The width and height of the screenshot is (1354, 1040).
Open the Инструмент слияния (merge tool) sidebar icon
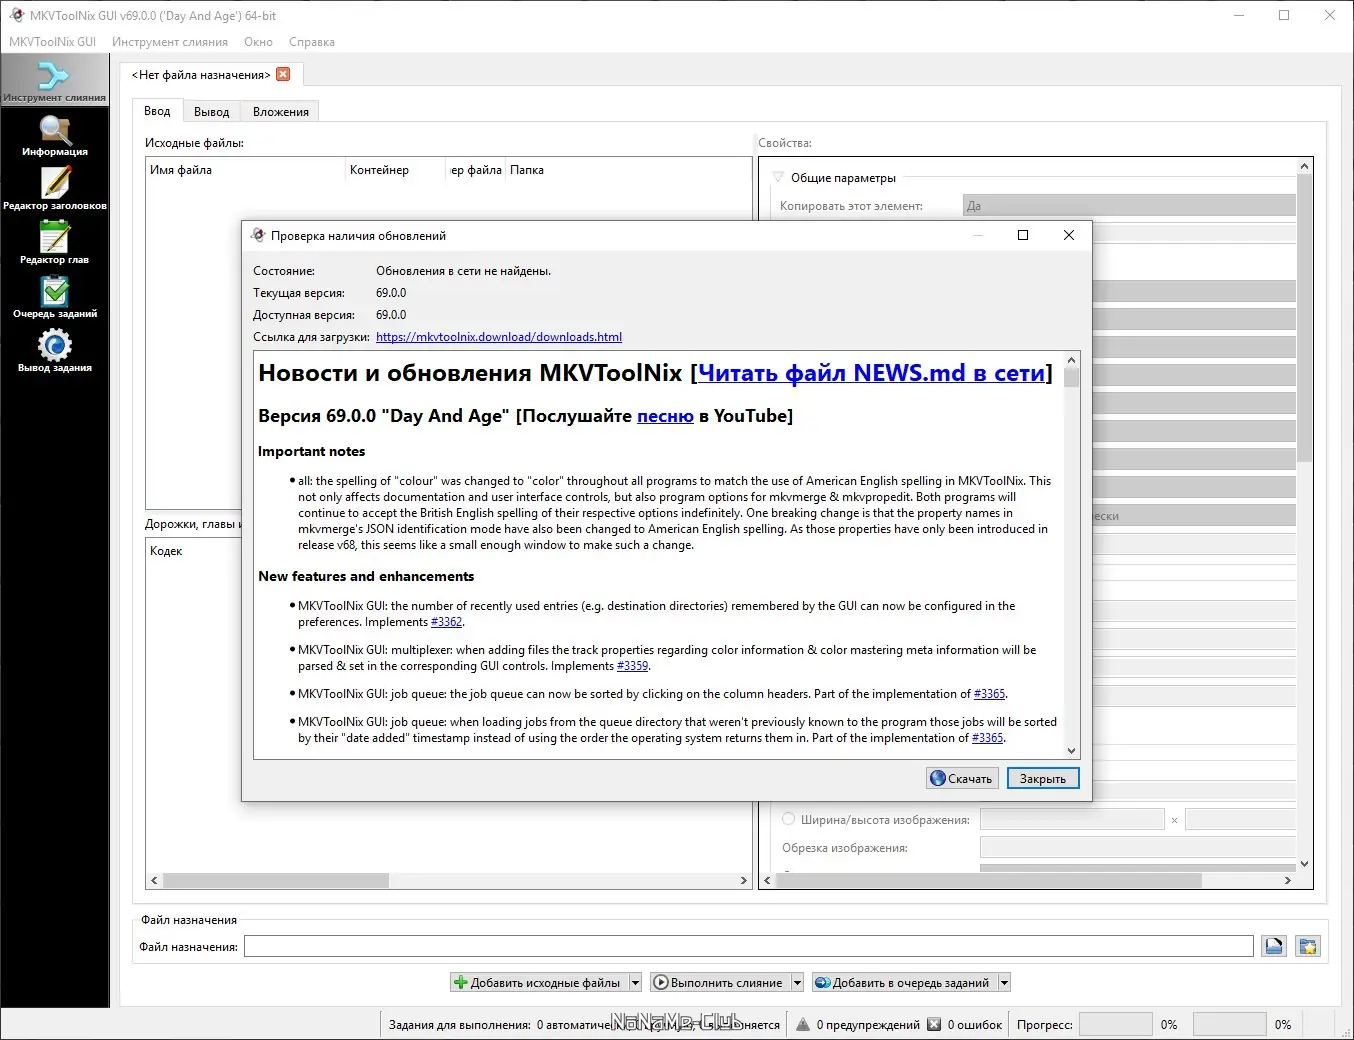(x=54, y=80)
